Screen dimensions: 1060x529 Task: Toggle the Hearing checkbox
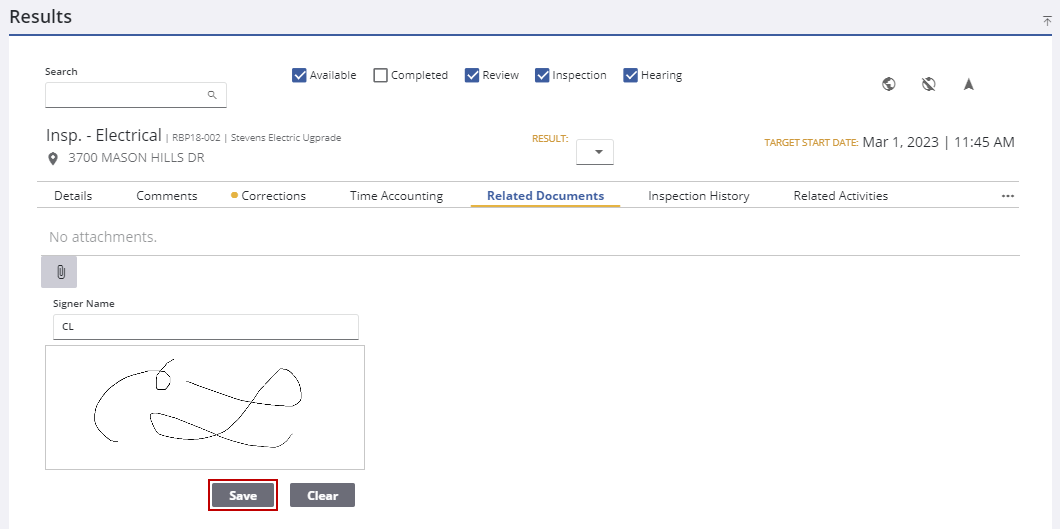(631, 75)
